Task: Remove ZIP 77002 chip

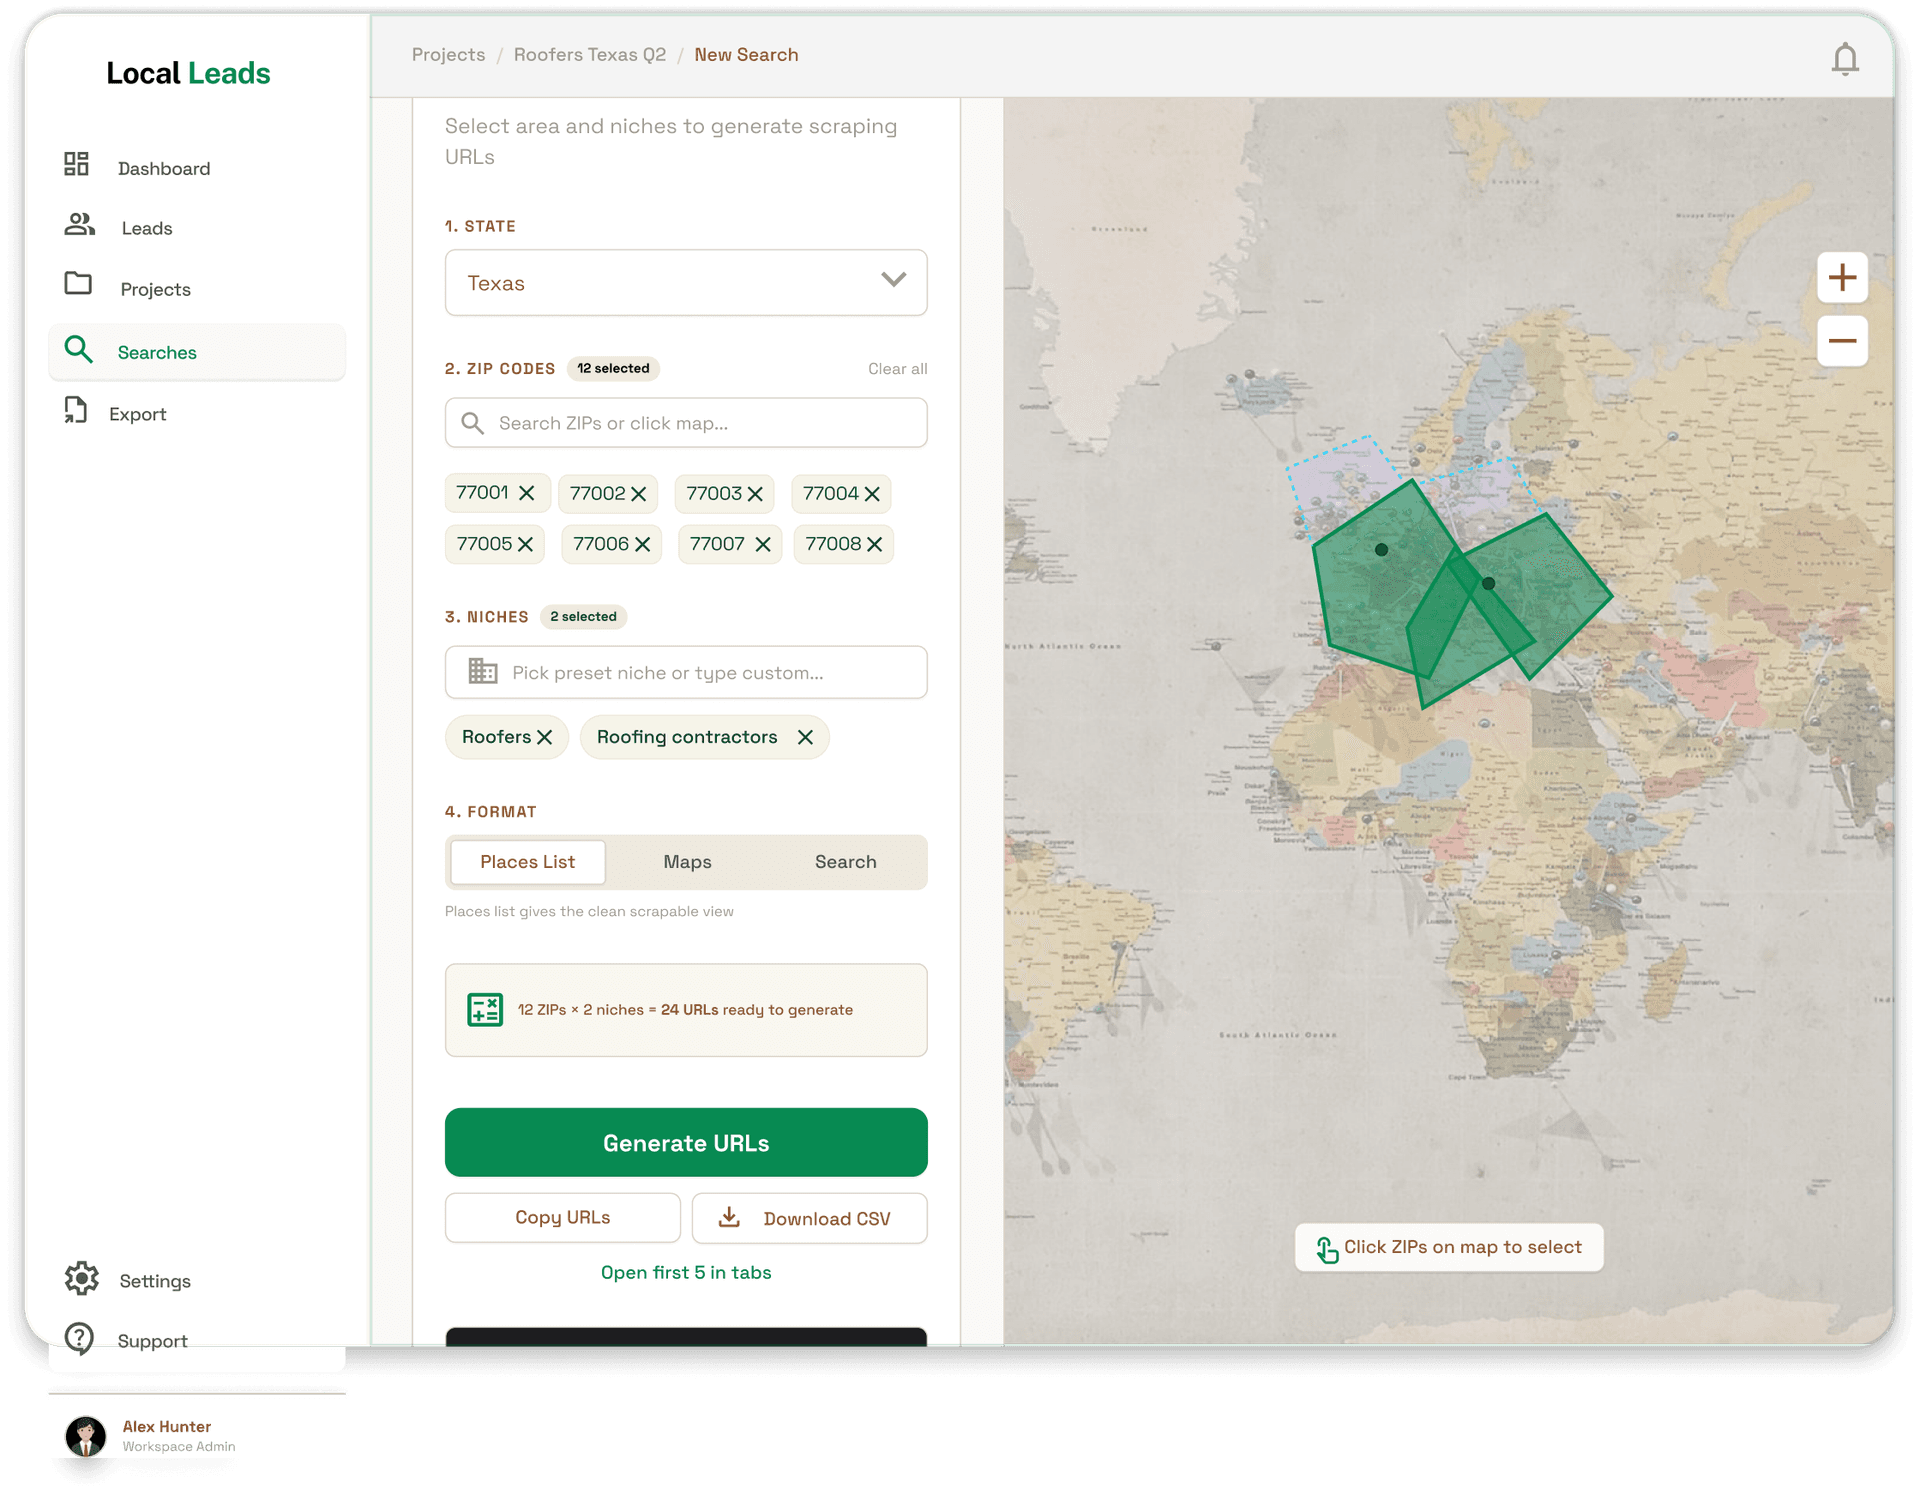Action: click(x=639, y=494)
